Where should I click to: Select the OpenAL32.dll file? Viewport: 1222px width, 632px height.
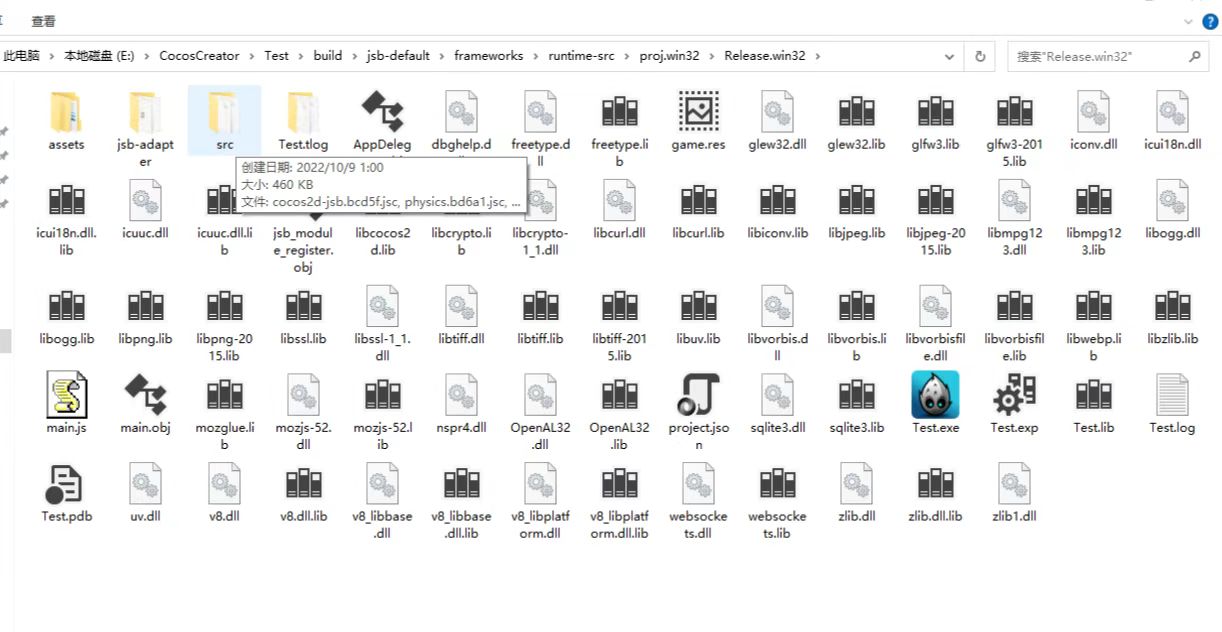point(541,412)
